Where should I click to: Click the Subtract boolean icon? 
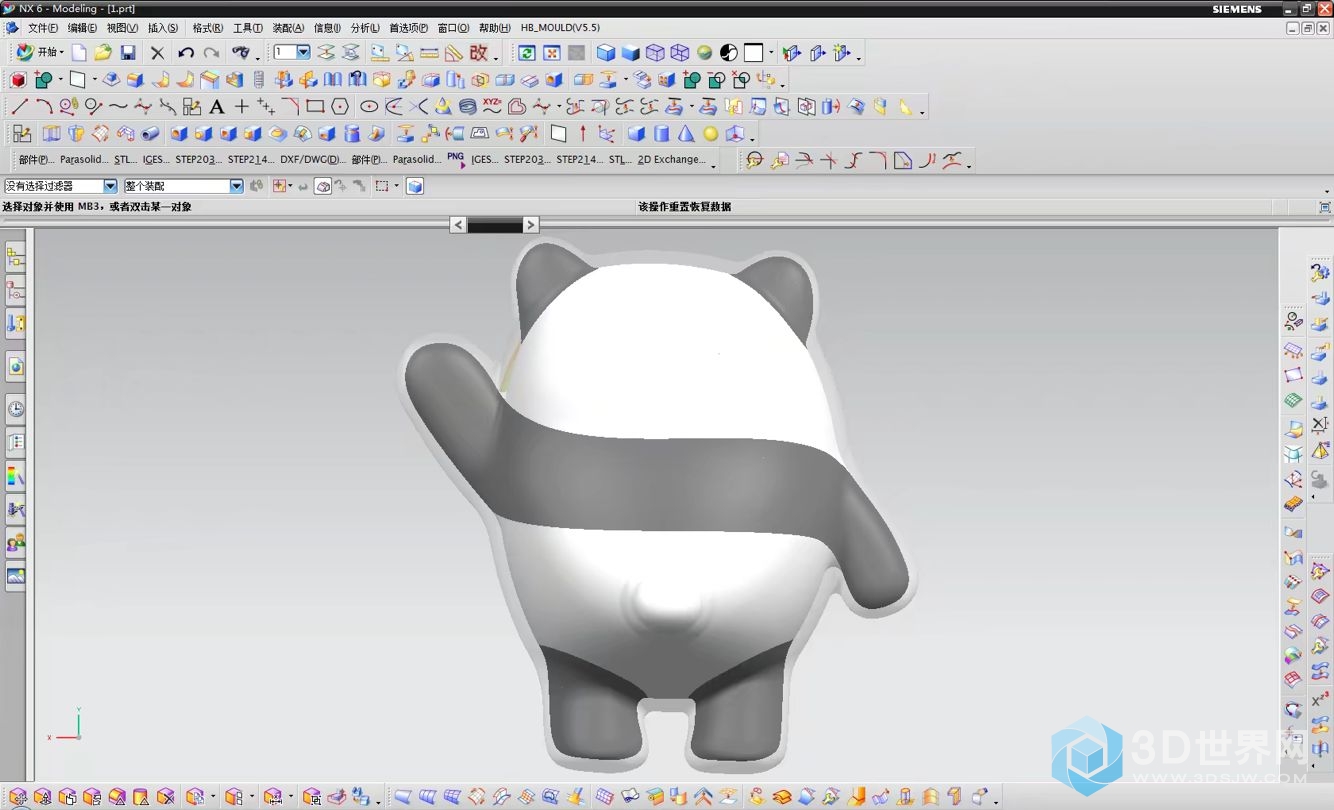point(716,80)
